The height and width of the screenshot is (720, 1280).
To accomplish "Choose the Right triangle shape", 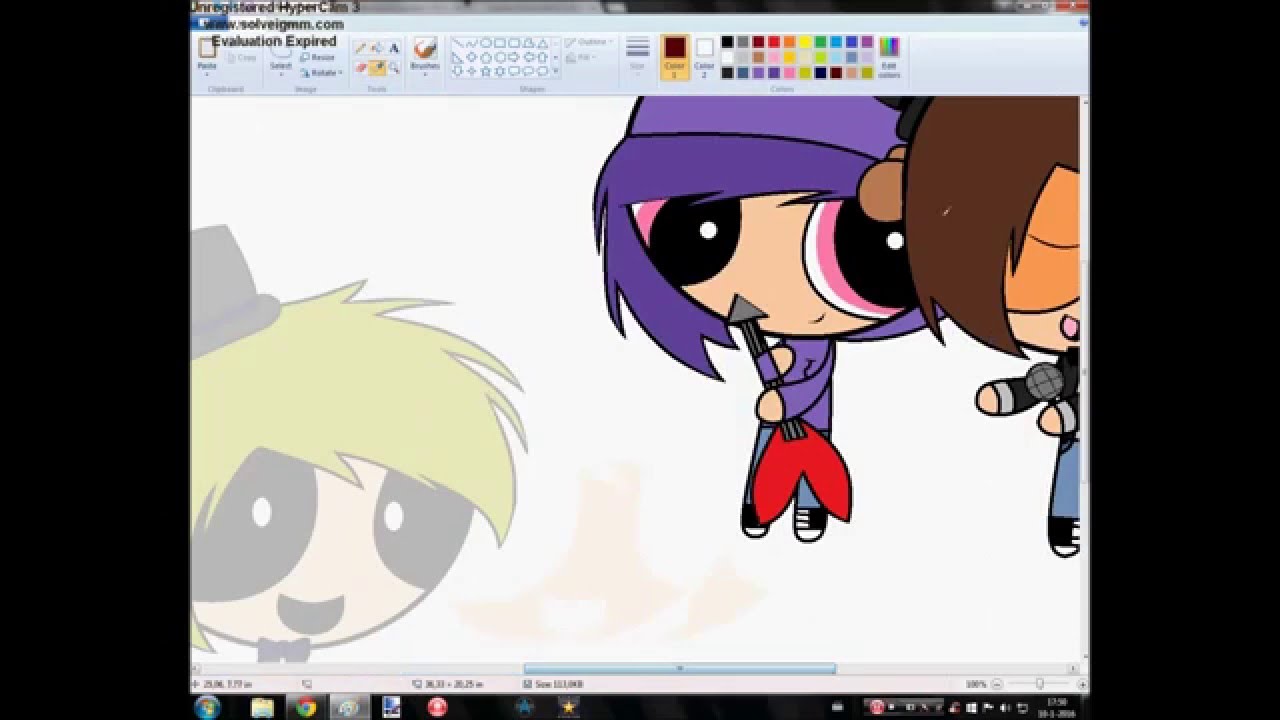I will coord(458,57).
